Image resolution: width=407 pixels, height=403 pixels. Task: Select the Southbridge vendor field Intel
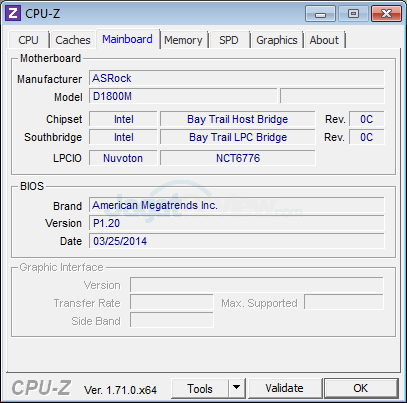click(123, 137)
